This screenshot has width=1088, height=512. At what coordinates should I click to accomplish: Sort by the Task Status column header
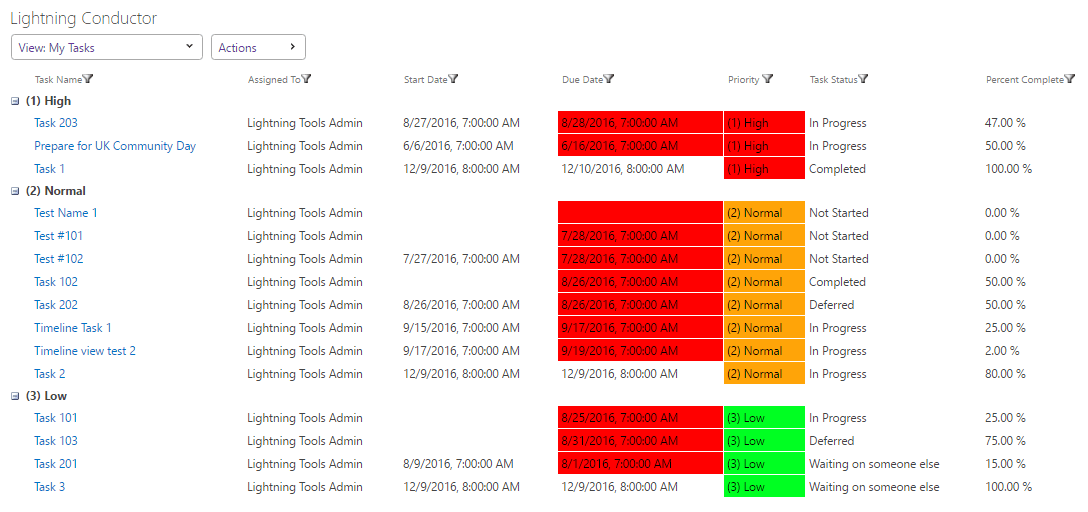(x=833, y=80)
